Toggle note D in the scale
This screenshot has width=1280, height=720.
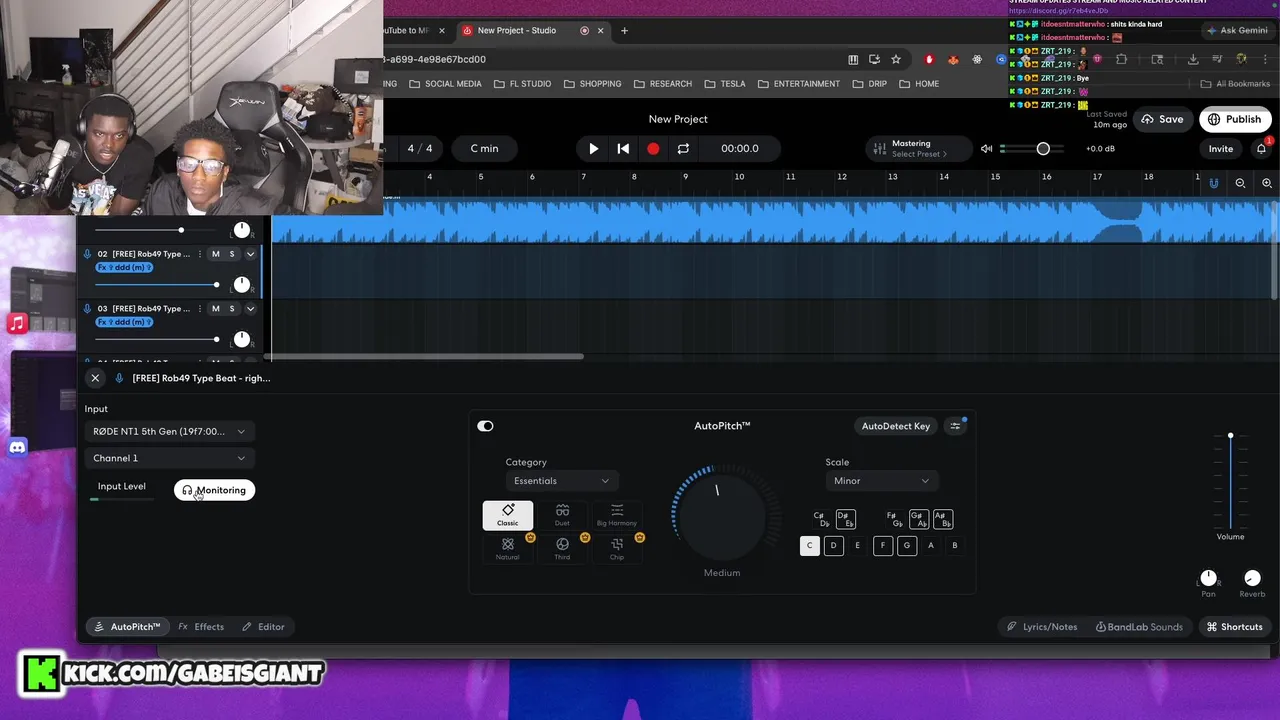click(x=834, y=545)
